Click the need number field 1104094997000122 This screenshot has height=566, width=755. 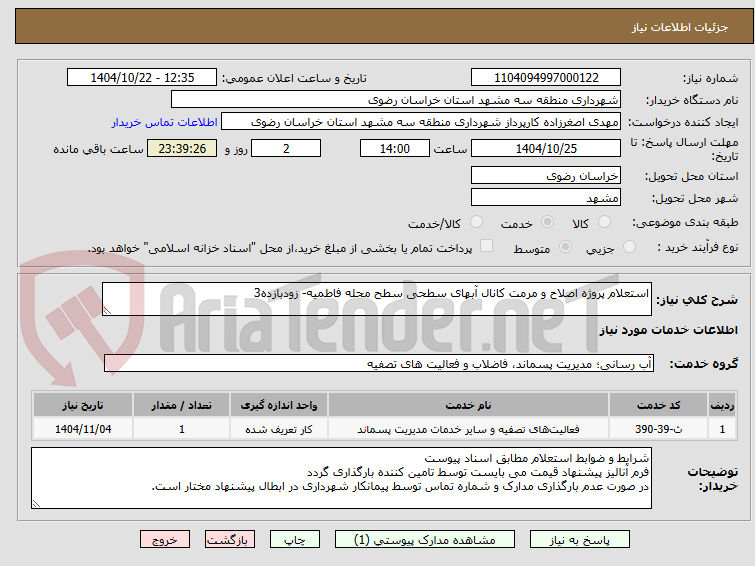[x=546, y=78]
